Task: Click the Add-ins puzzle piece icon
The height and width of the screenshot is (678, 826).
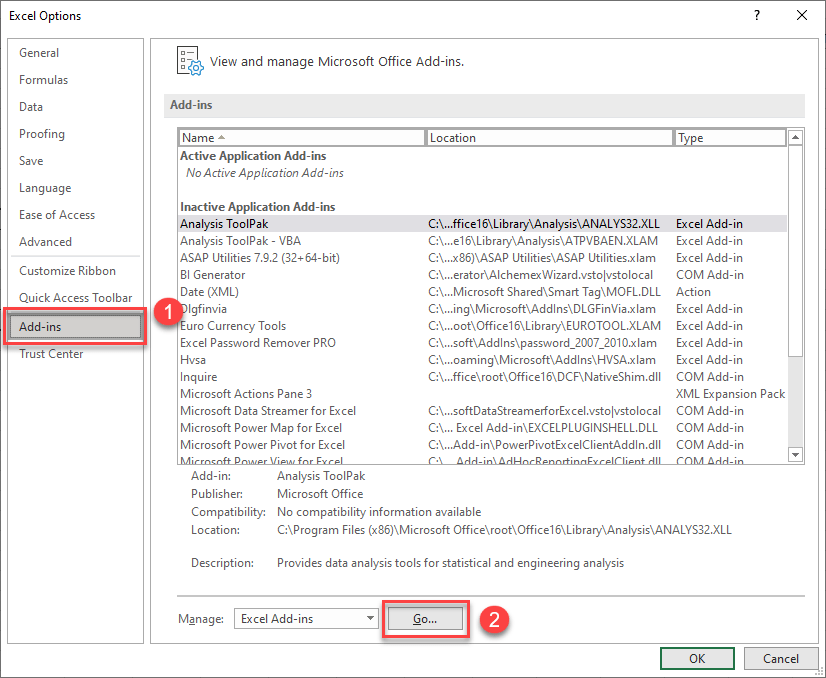Action: 189,61
